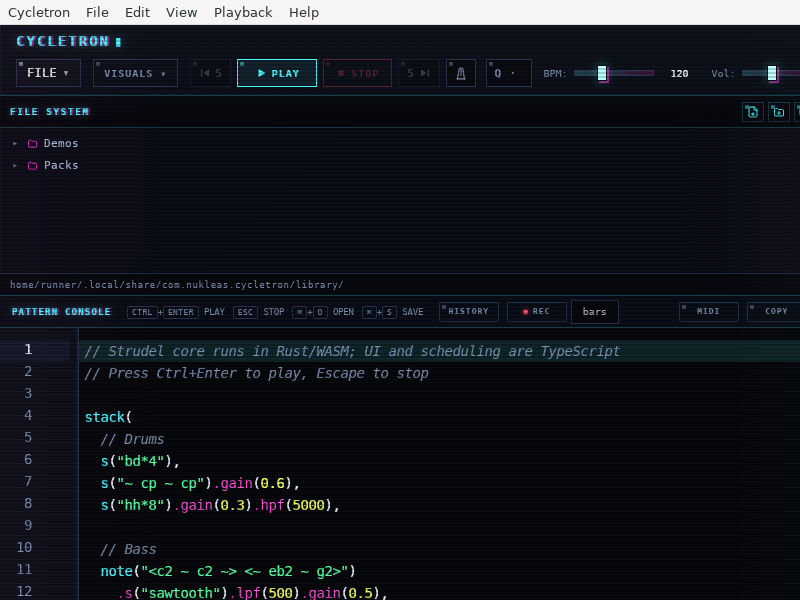Click the hh*8 hpf(5000) code line
The image size is (800, 600).
(220, 505)
